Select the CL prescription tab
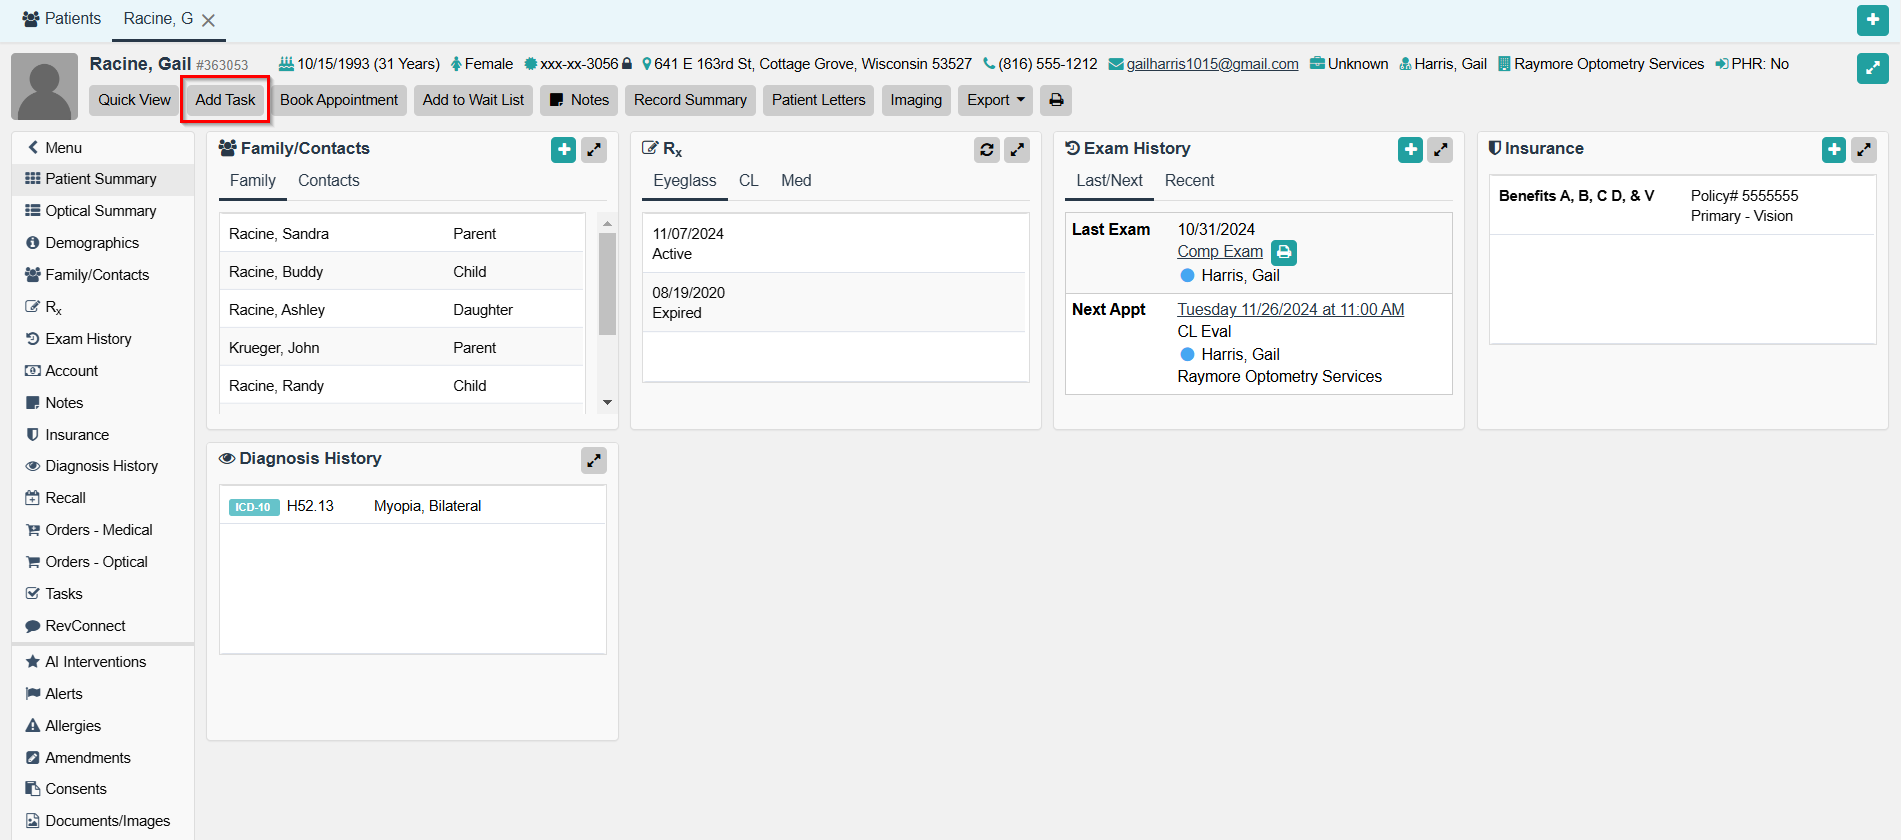This screenshot has width=1901, height=840. click(748, 181)
